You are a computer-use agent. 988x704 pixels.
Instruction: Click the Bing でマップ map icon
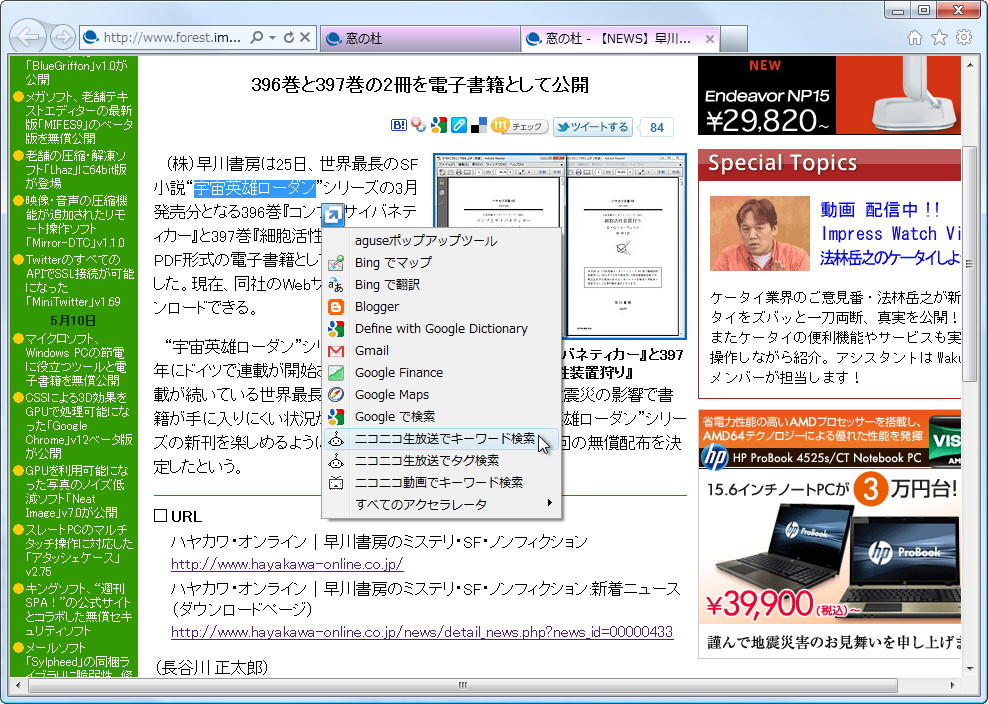pos(337,262)
